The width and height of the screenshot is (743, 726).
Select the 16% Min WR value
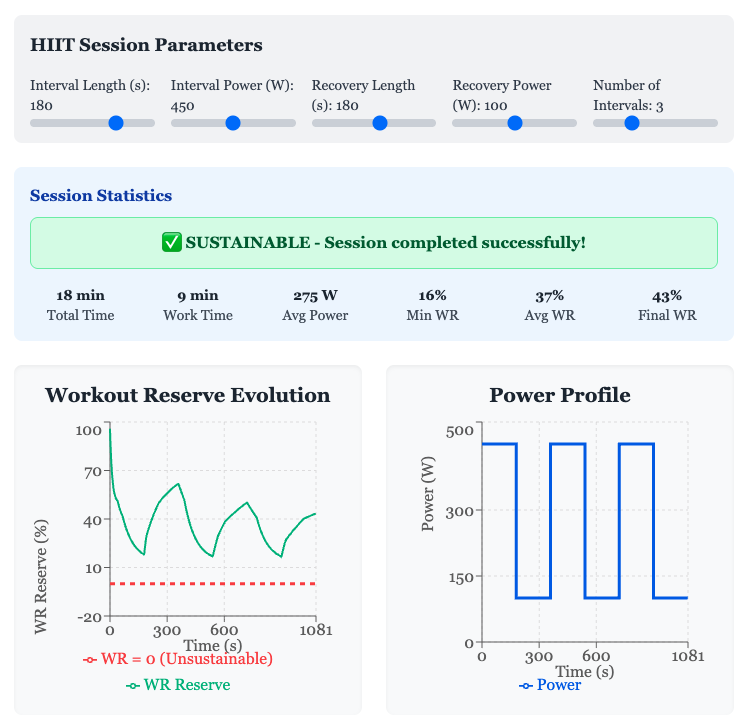pyautogui.click(x=432, y=296)
